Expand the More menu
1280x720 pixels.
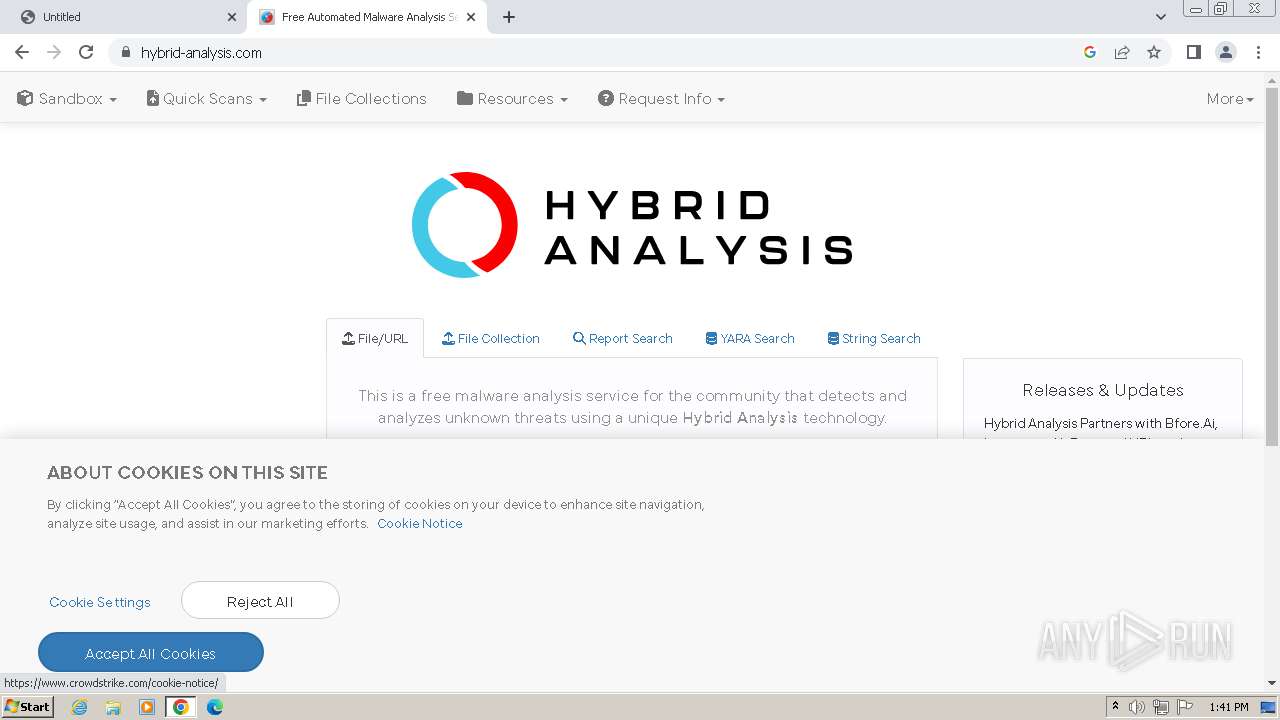click(1230, 99)
